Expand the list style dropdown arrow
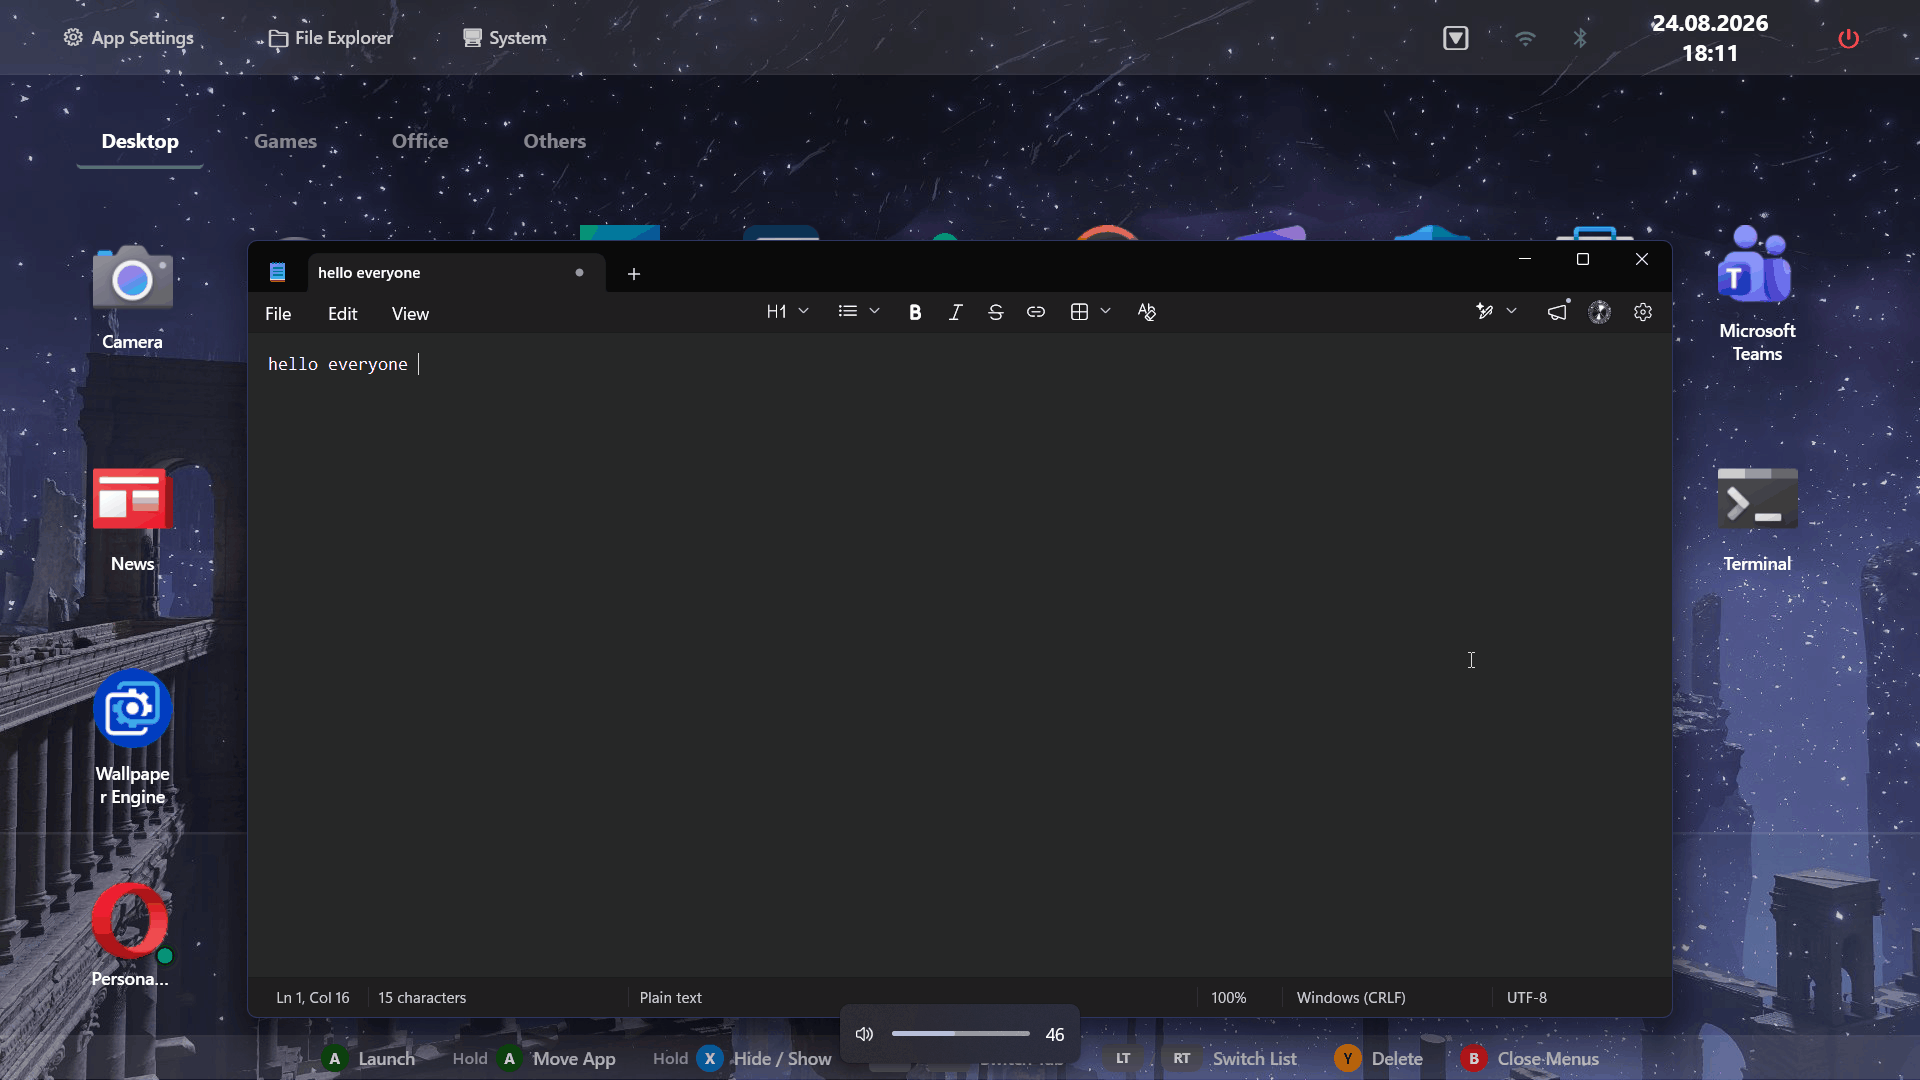 pos(875,312)
